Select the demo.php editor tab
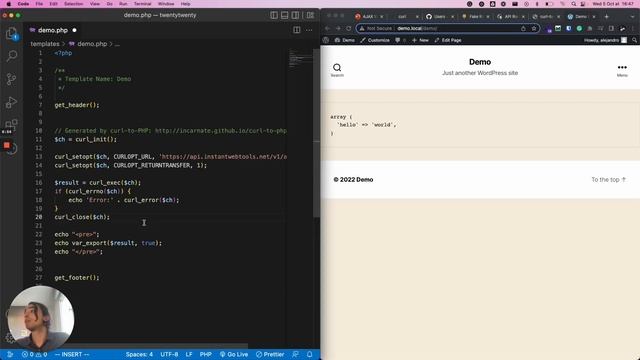 pyautogui.click(x=53, y=30)
